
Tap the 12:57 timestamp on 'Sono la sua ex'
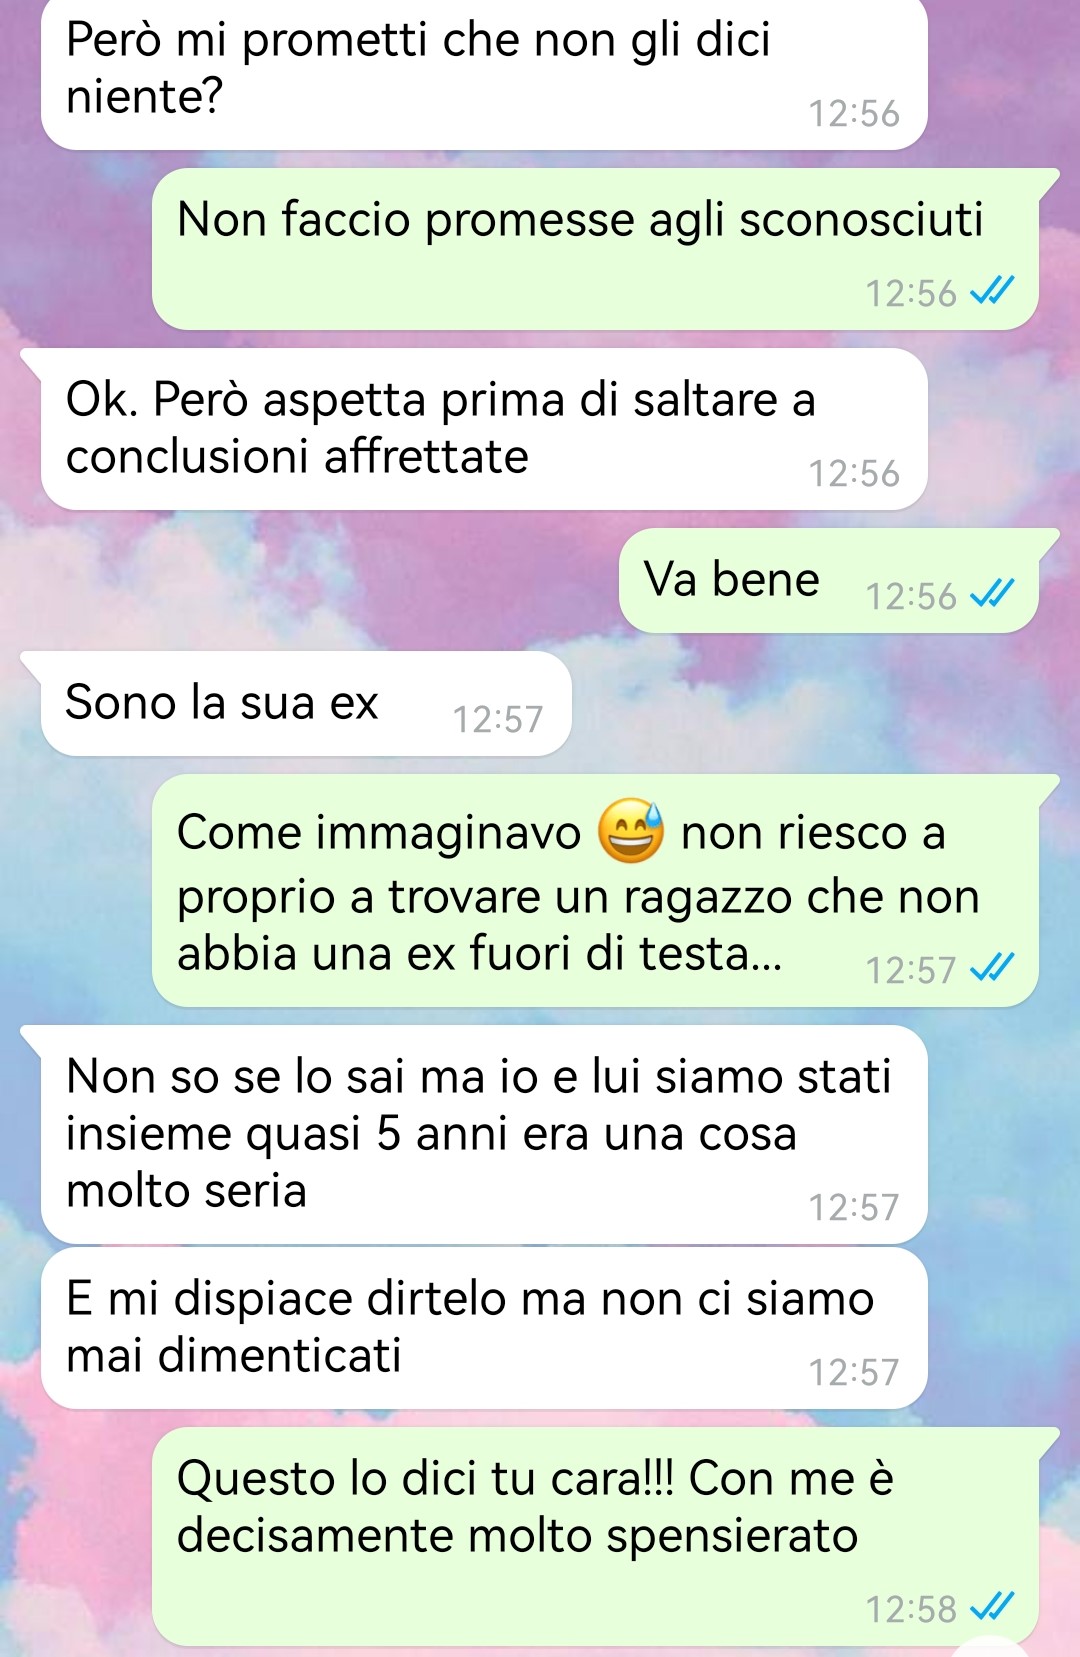[x=497, y=719]
